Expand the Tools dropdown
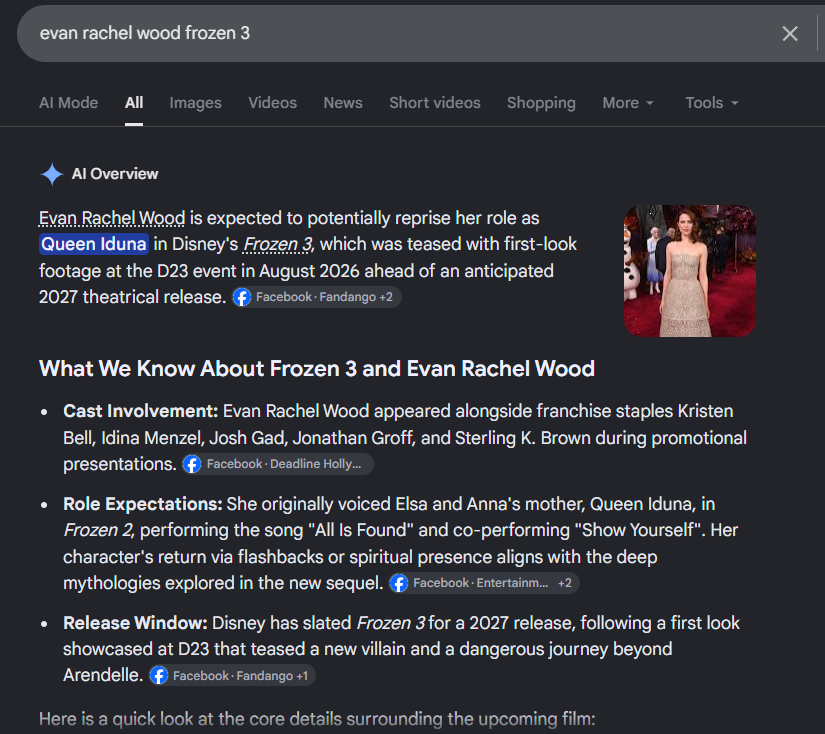The height and width of the screenshot is (734, 825). (711, 103)
